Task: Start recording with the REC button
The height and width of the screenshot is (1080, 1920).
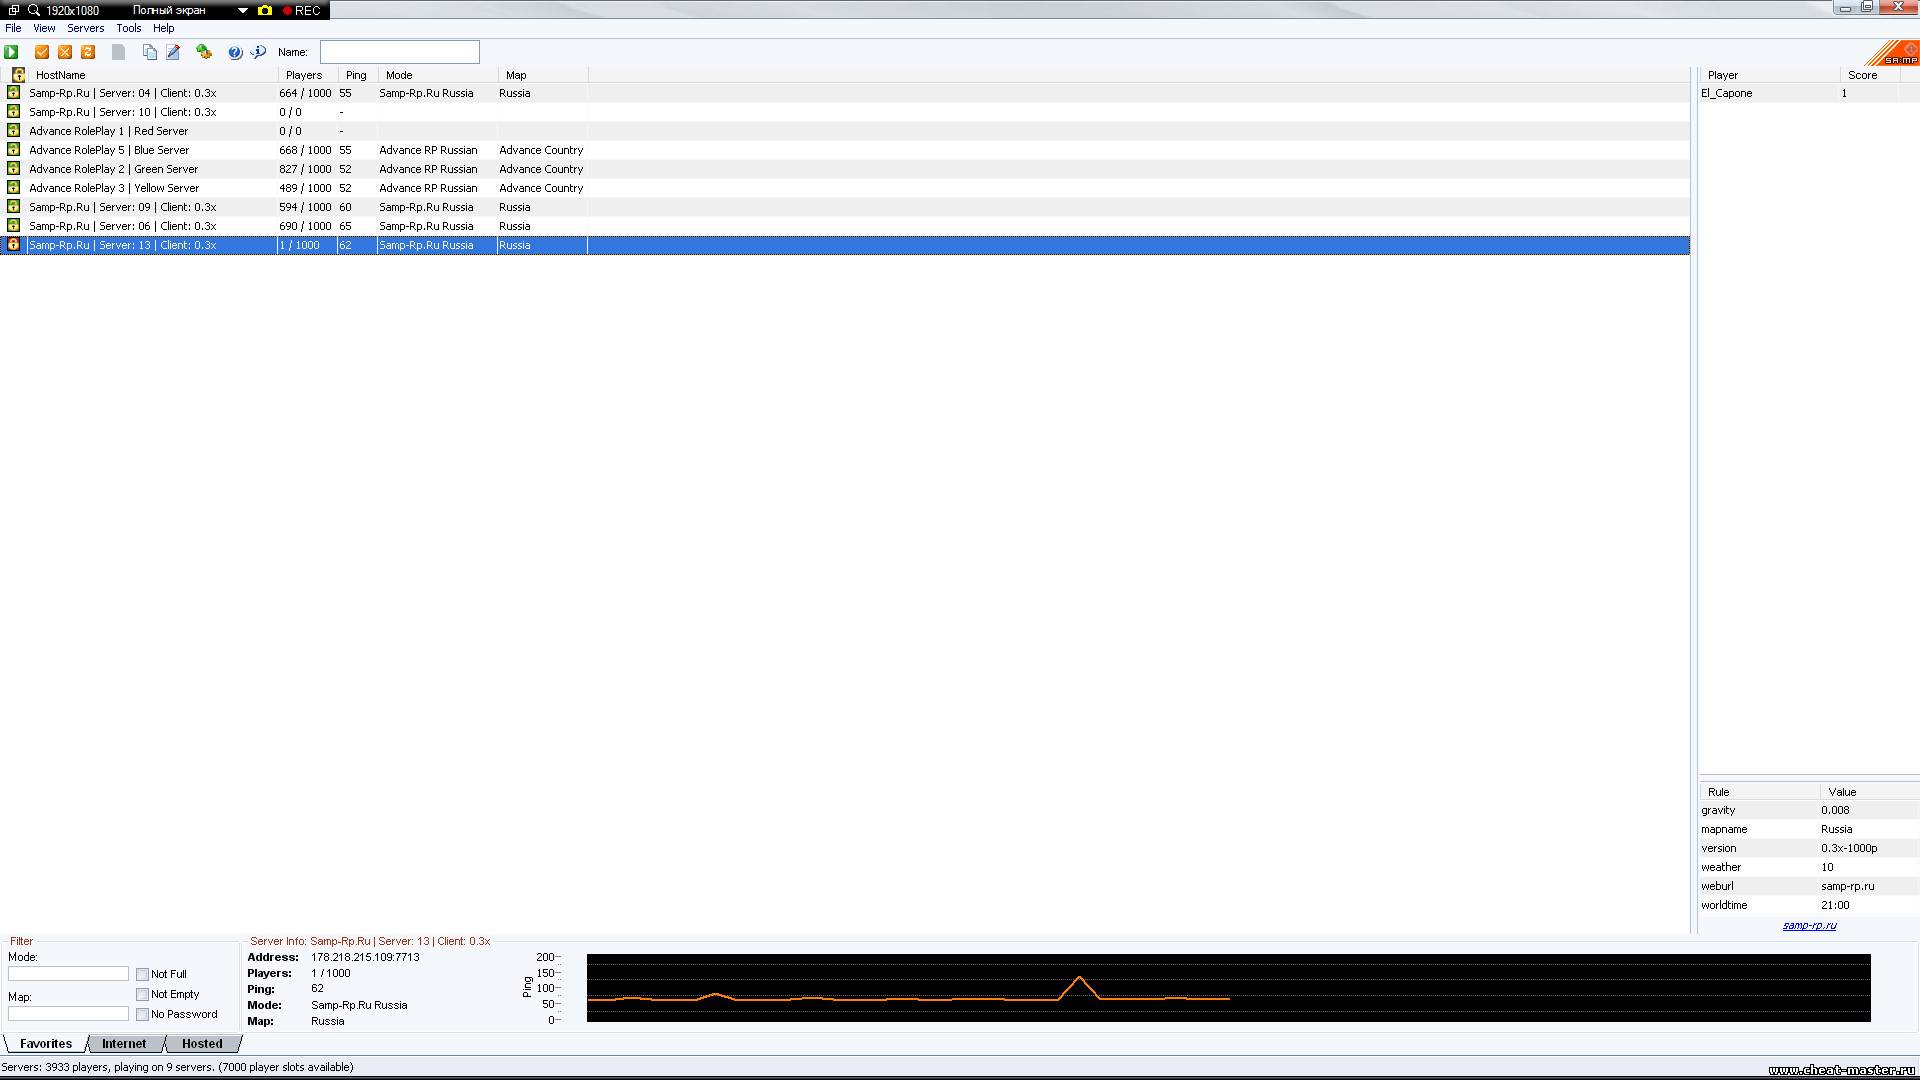Action: click(x=301, y=10)
